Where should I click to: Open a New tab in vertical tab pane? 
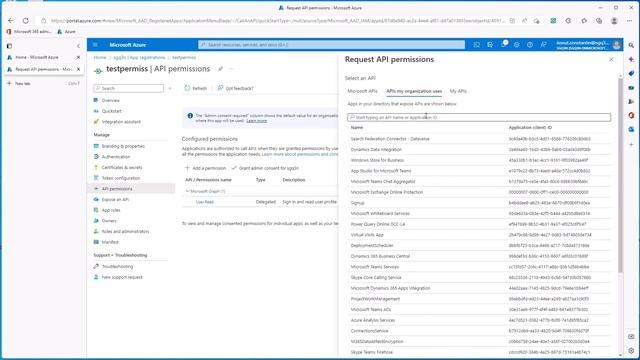click(22, 83)
